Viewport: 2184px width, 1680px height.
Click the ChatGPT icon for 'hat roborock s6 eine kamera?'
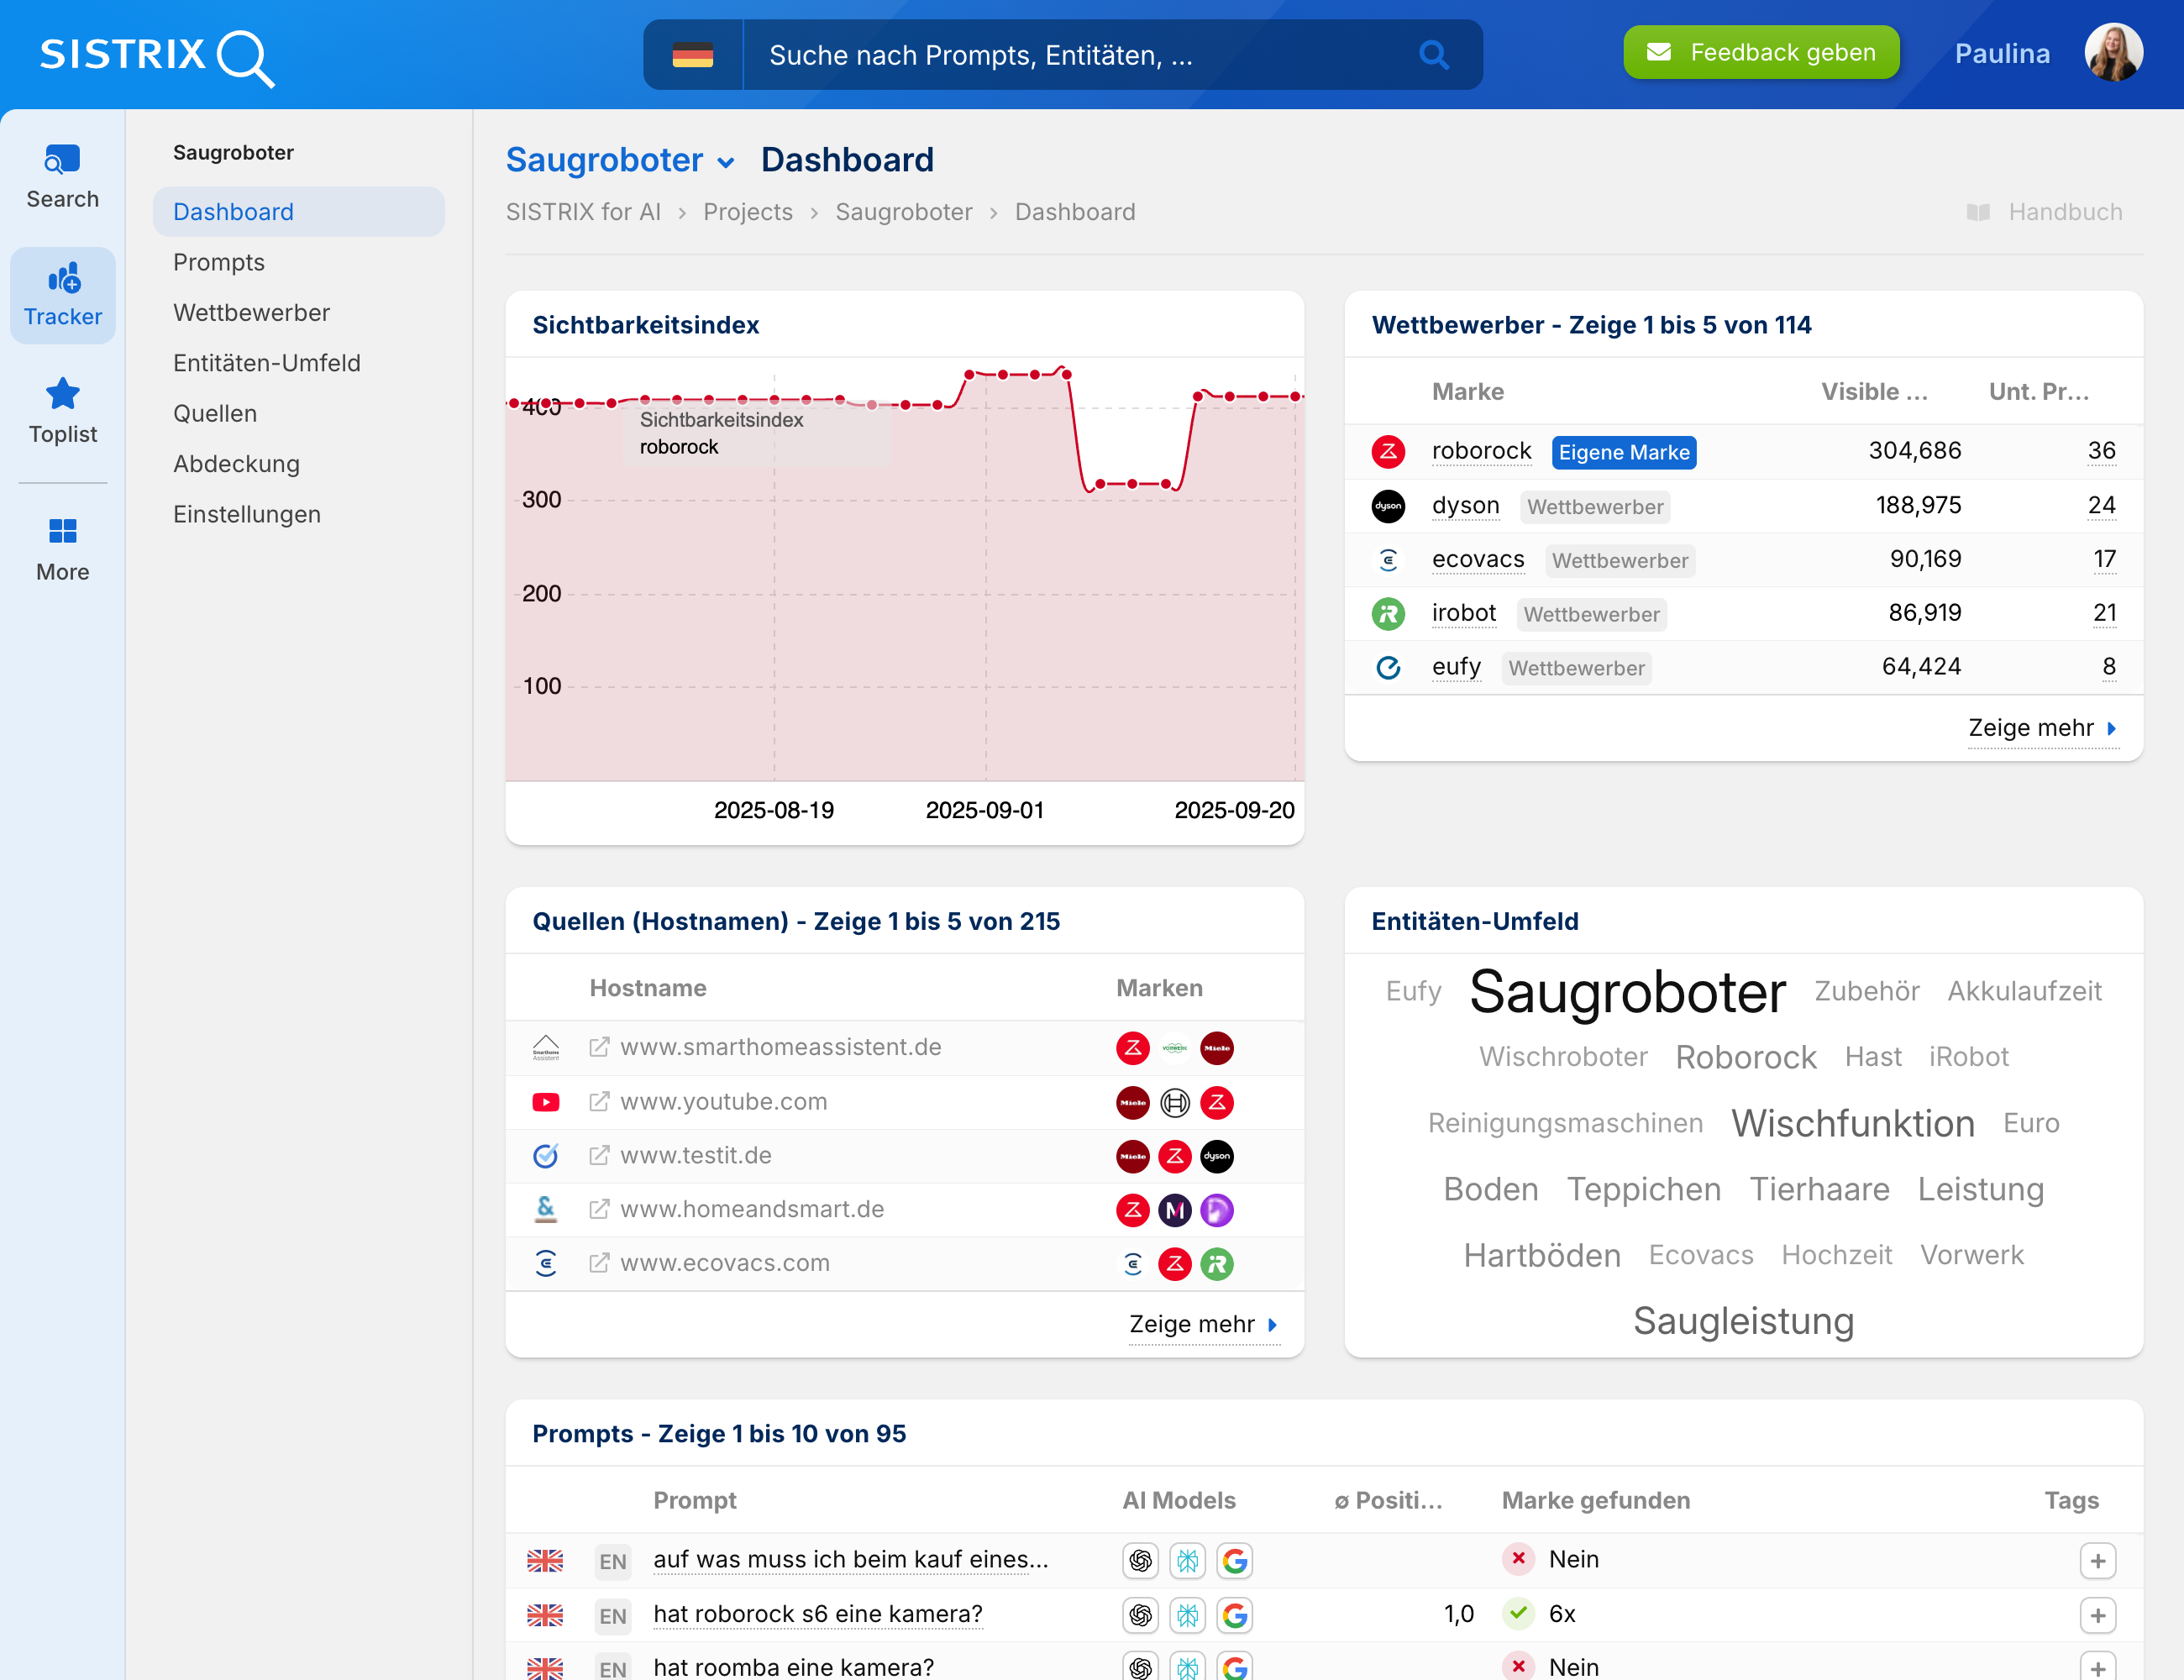[1141, 1614]
